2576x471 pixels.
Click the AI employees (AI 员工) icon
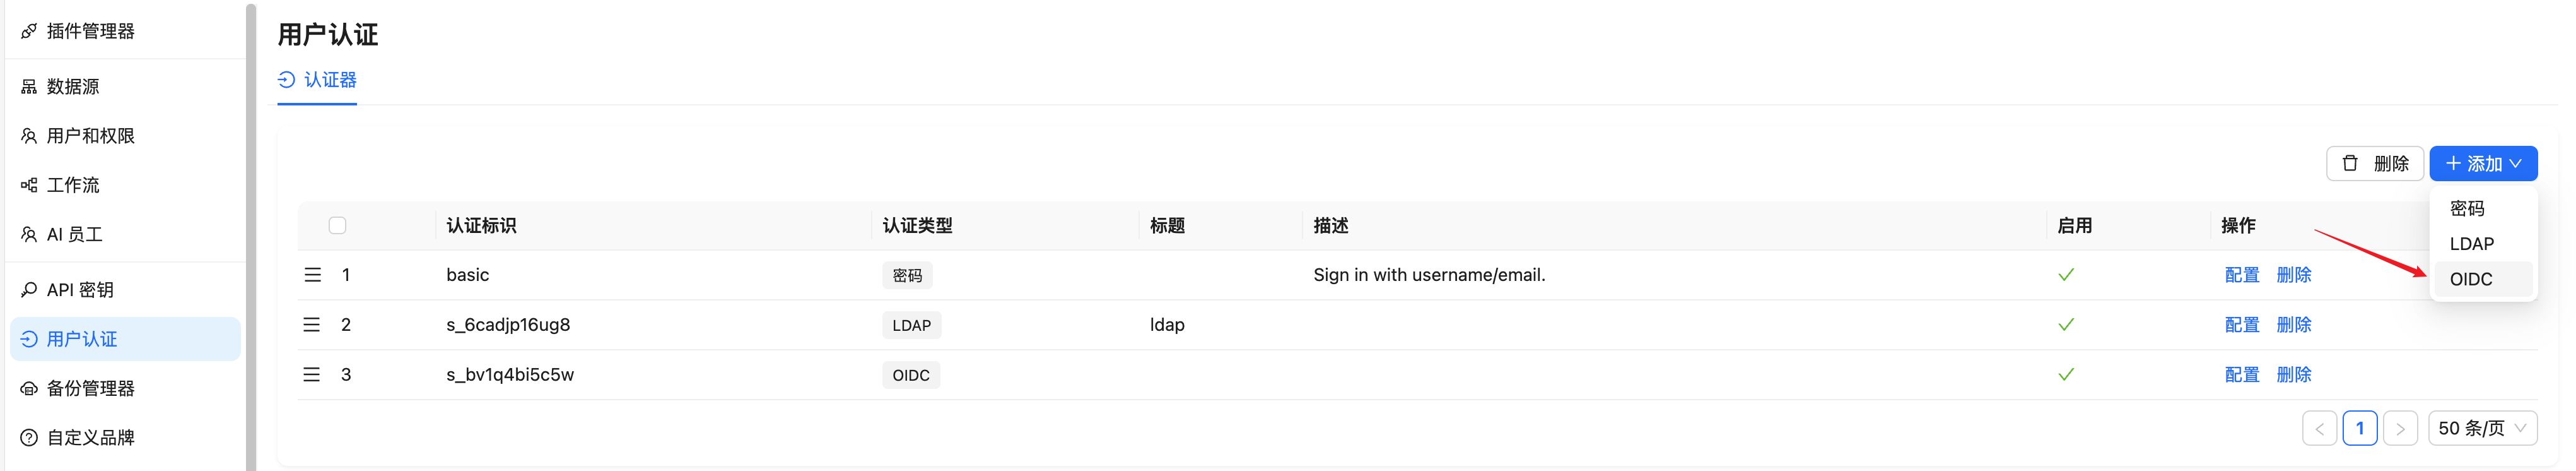pyautogui.click(x=29, y=234)
